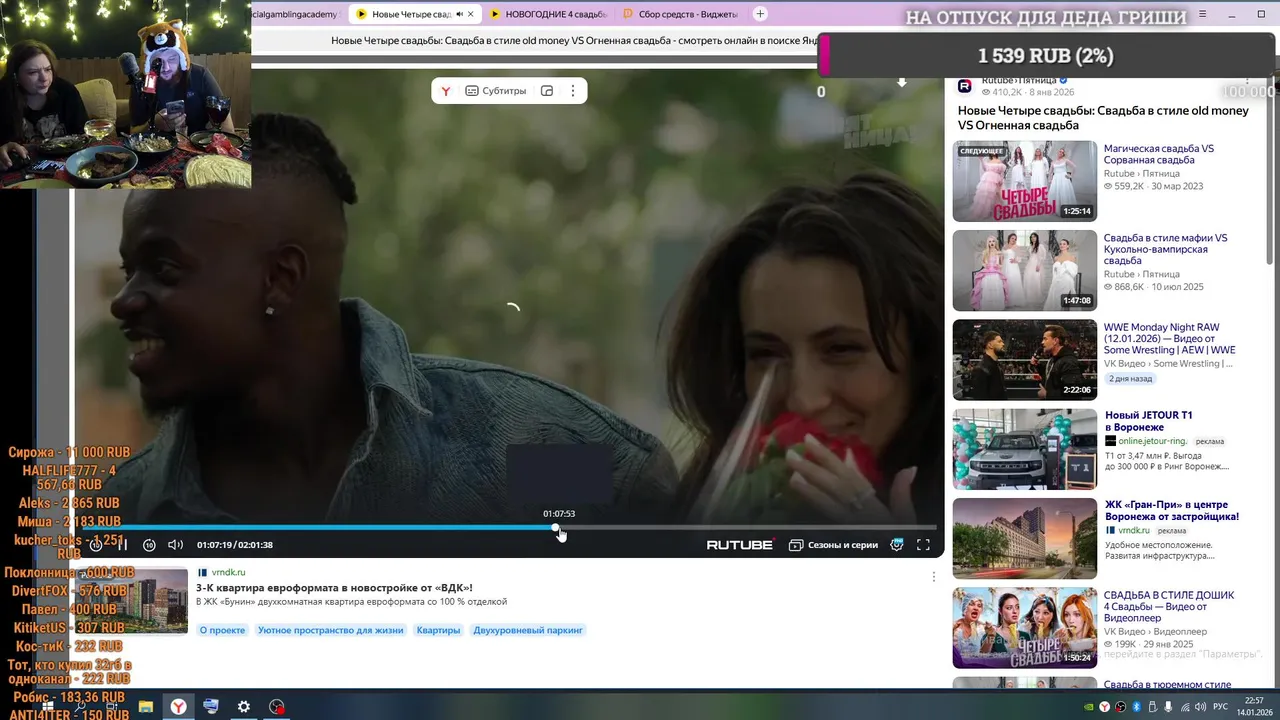Open OBS Studio from taskbar
Image resolution: width=1280 pixels, height=720 pixels.
(x=277, y=707)
